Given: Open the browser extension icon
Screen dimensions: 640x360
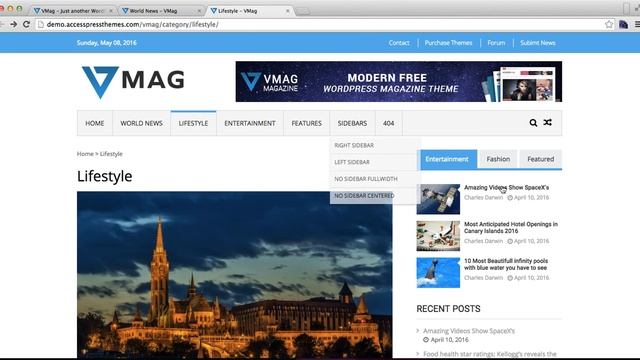Looking at the screenshot, I should [623, 24].
